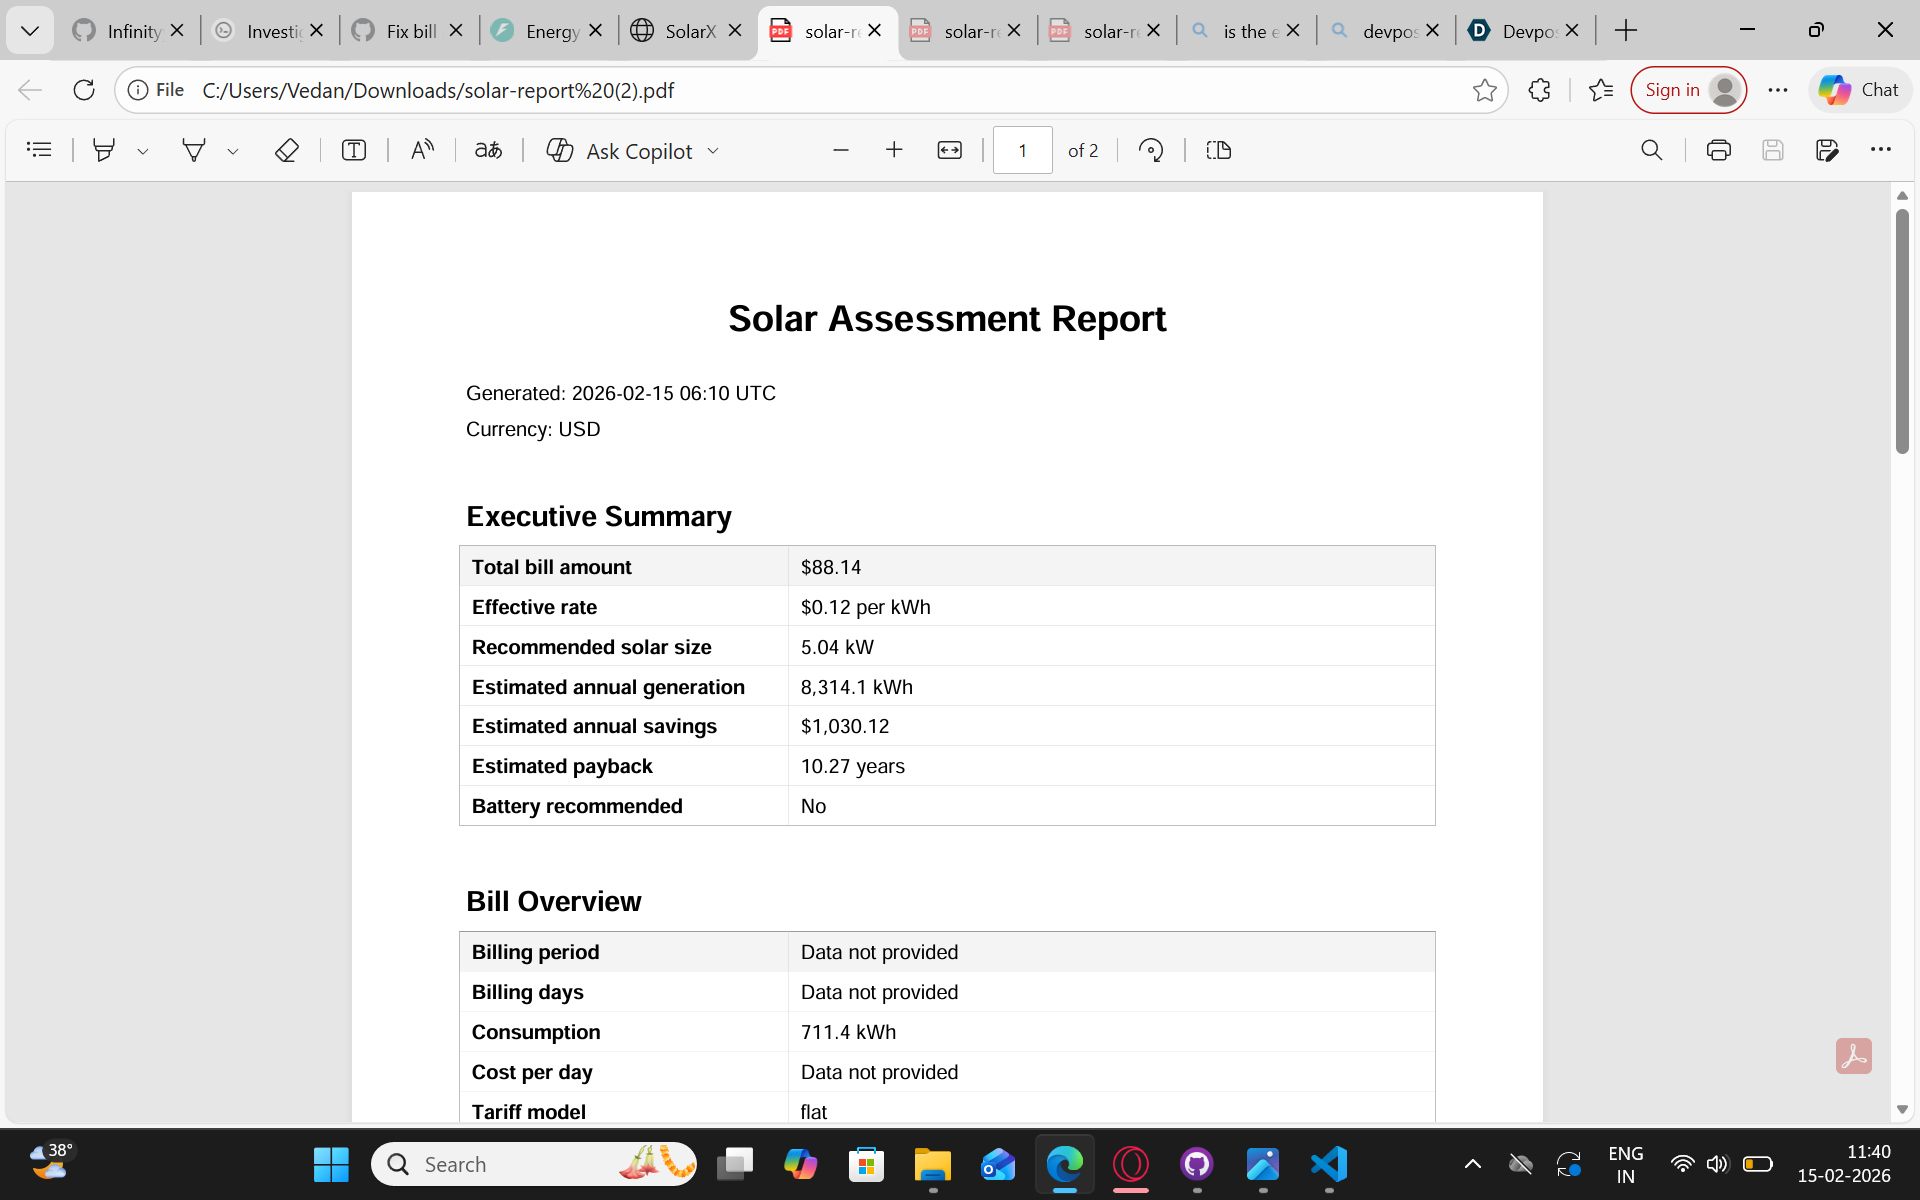Print the PDF document

point(1718,150)
